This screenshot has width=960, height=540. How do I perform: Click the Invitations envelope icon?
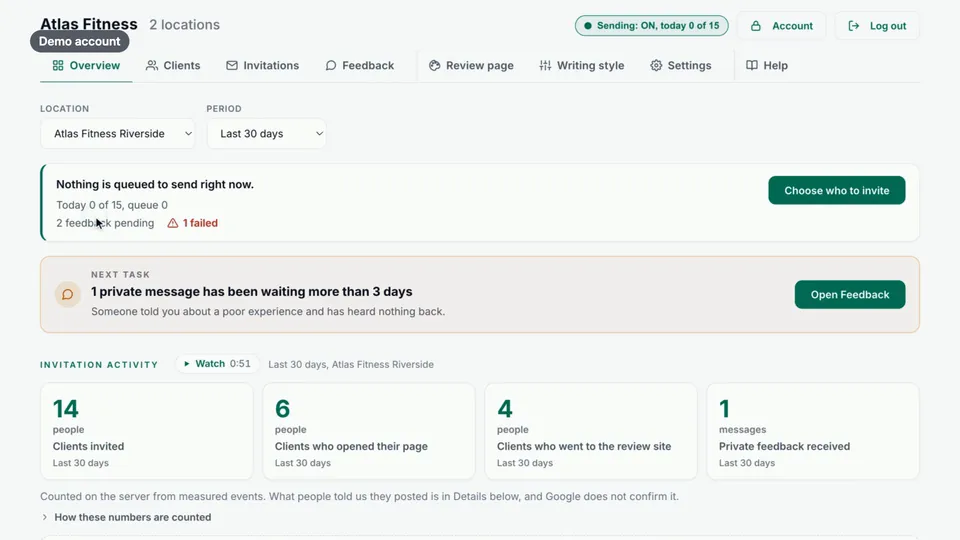(231, 66)
